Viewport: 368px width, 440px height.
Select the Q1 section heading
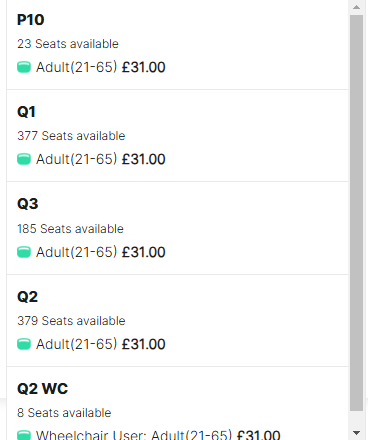[26, 112]
